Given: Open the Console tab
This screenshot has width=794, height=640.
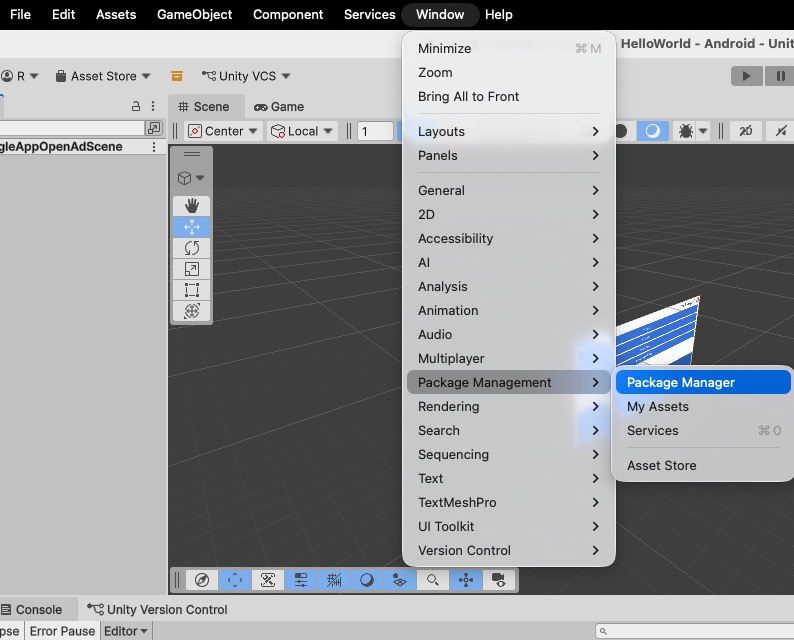Looking at the screenshot, I should (x=32, y=610).
